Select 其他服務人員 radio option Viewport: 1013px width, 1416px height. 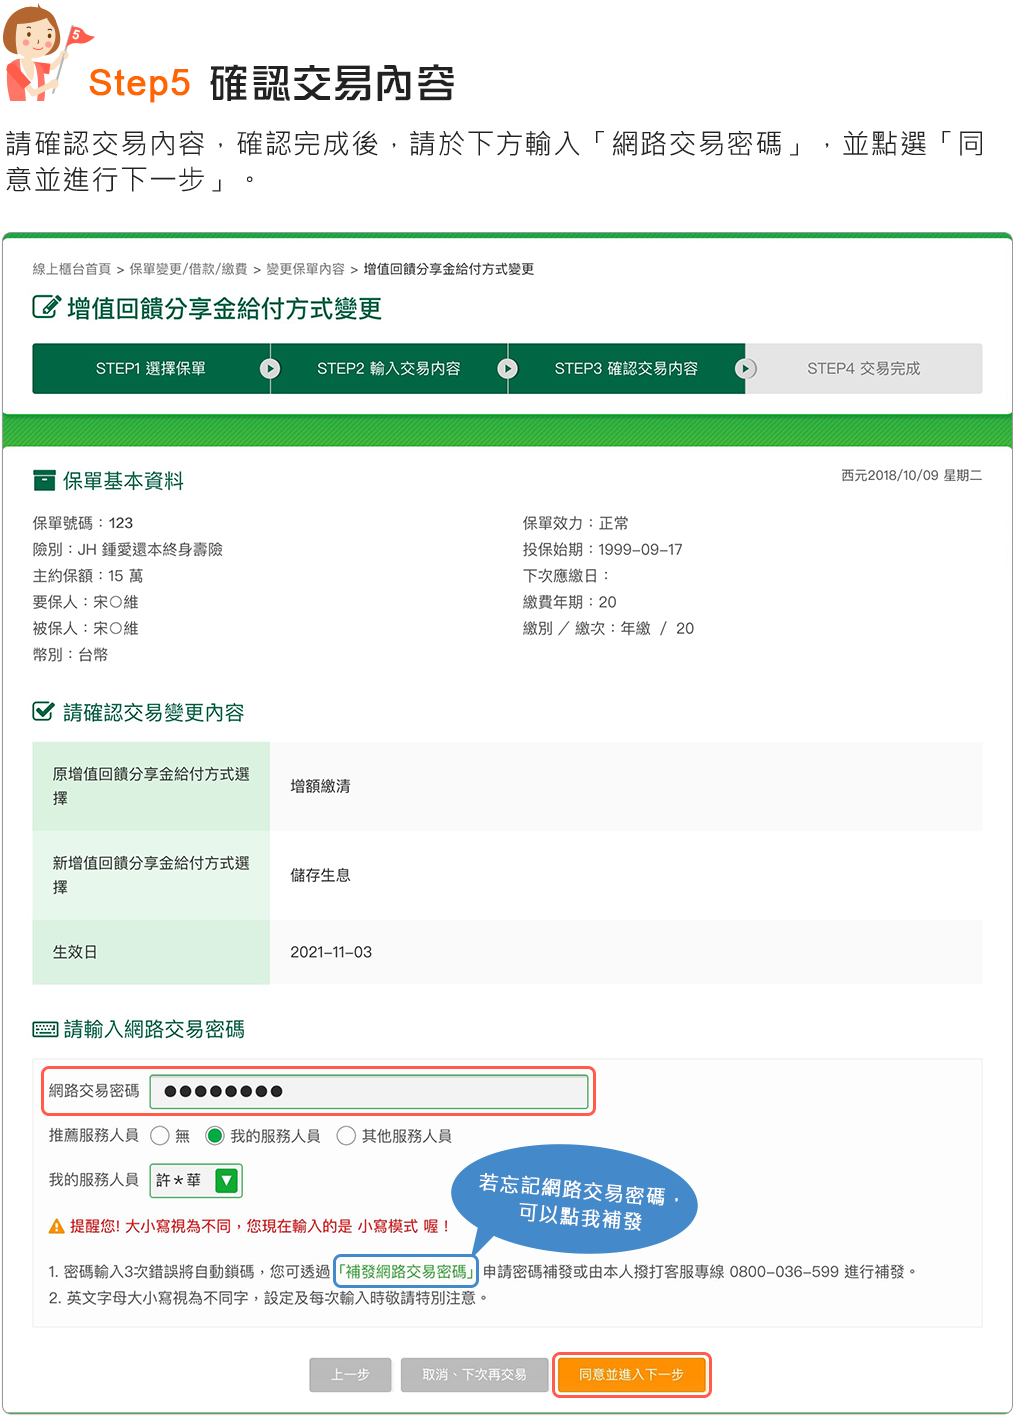[x=346, y=1136]
